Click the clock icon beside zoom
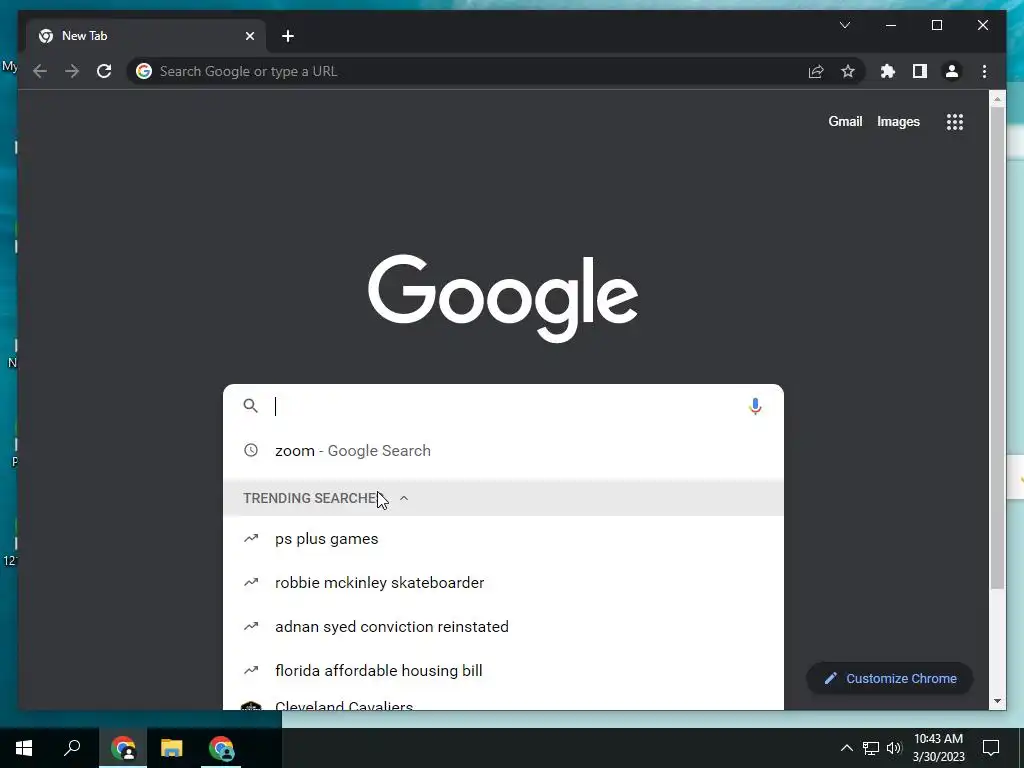The image size is (1024, 768). coord(251,450)
